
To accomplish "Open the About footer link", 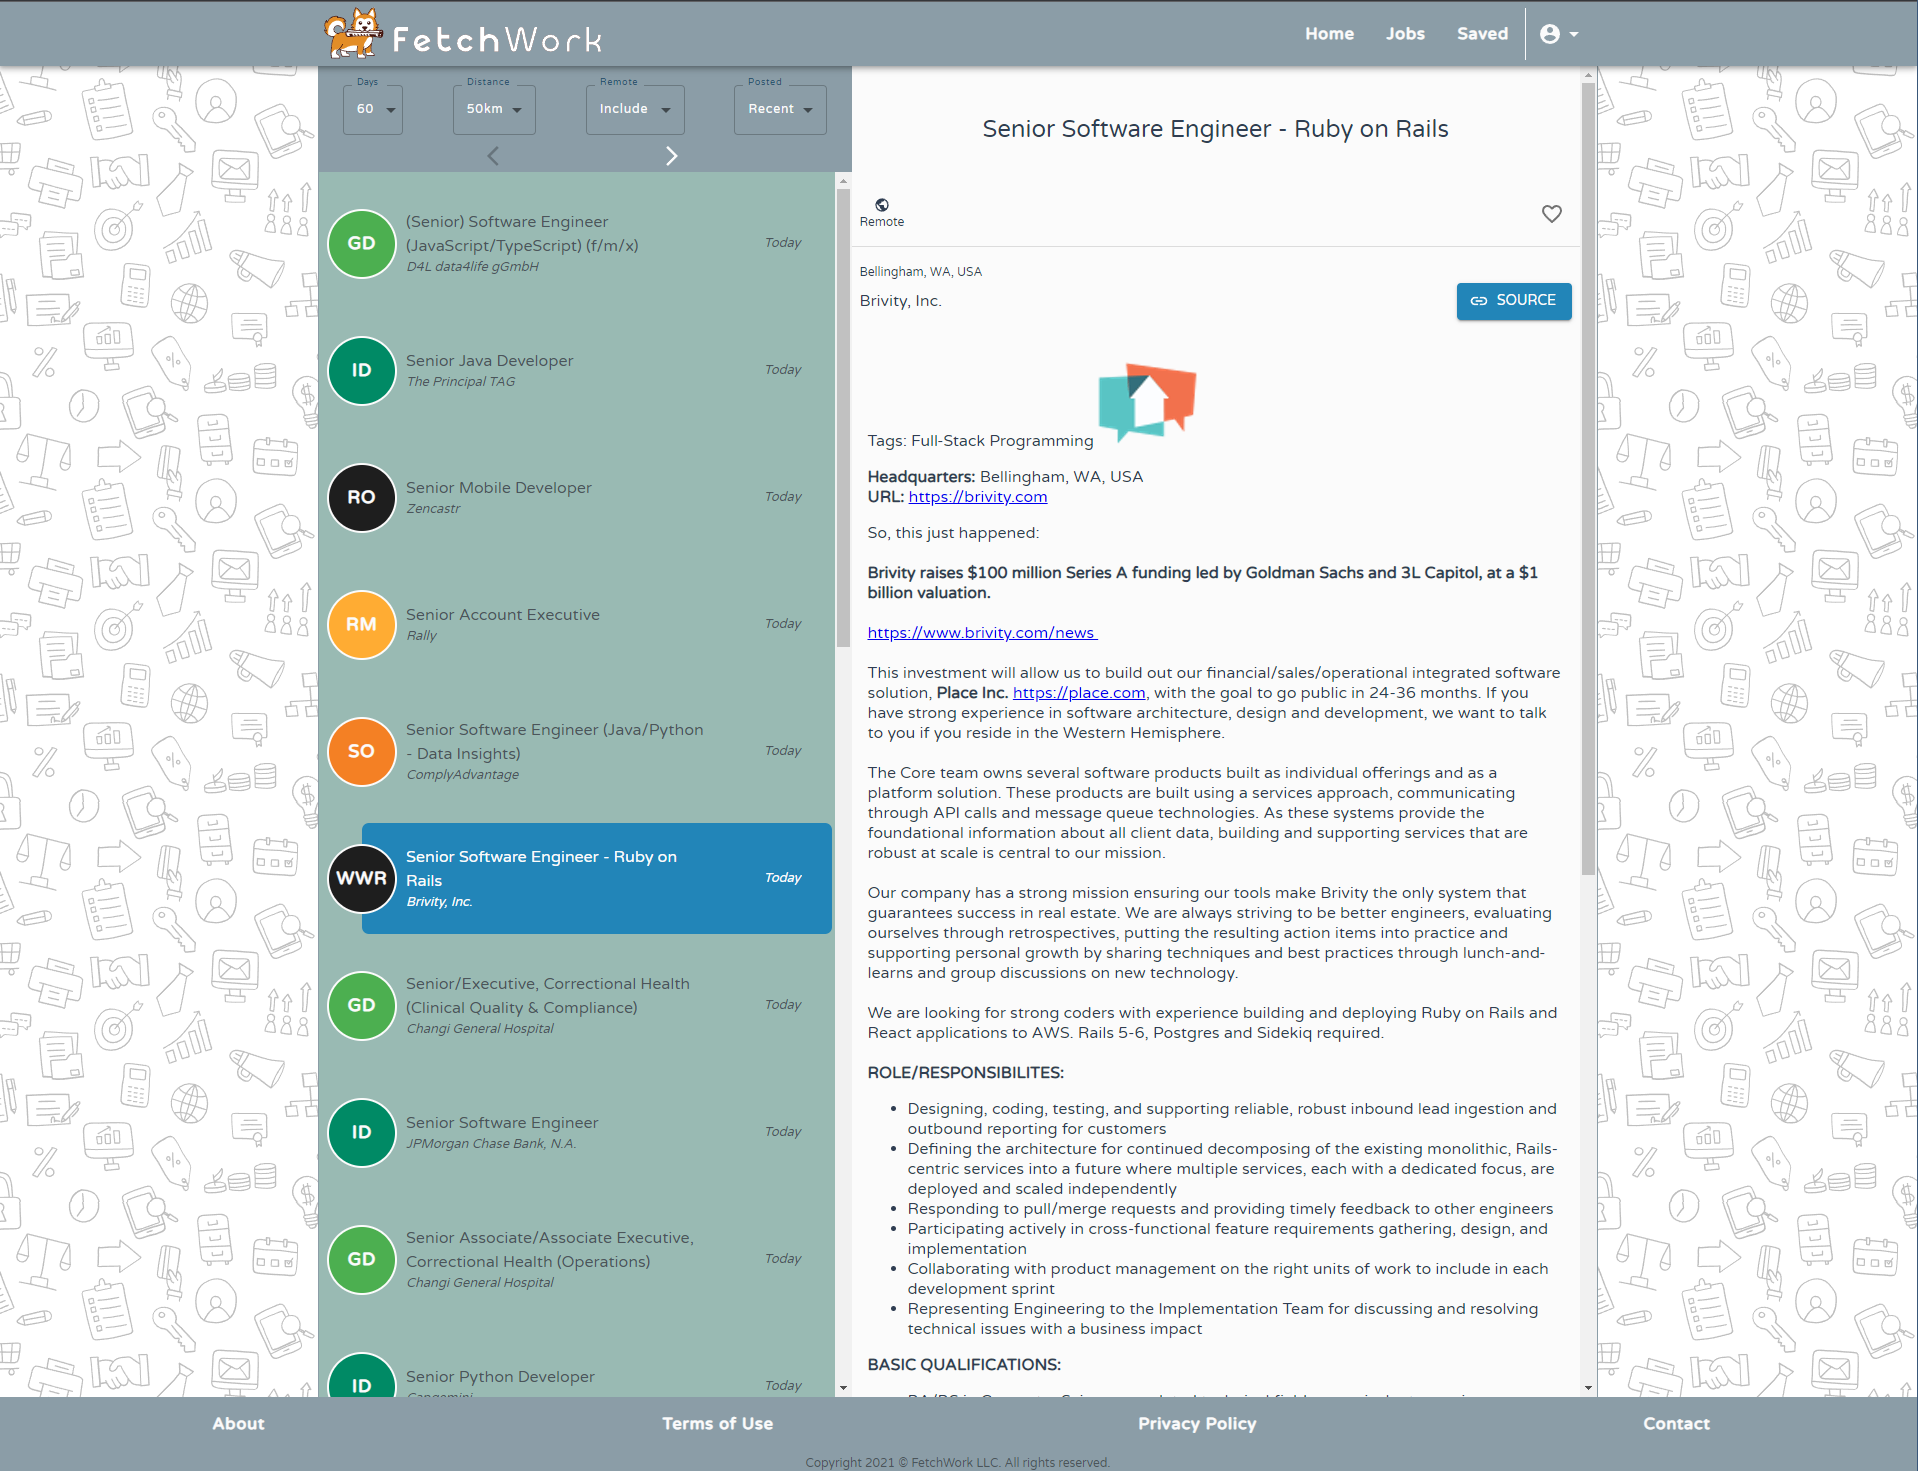I will pos(238,1423).
